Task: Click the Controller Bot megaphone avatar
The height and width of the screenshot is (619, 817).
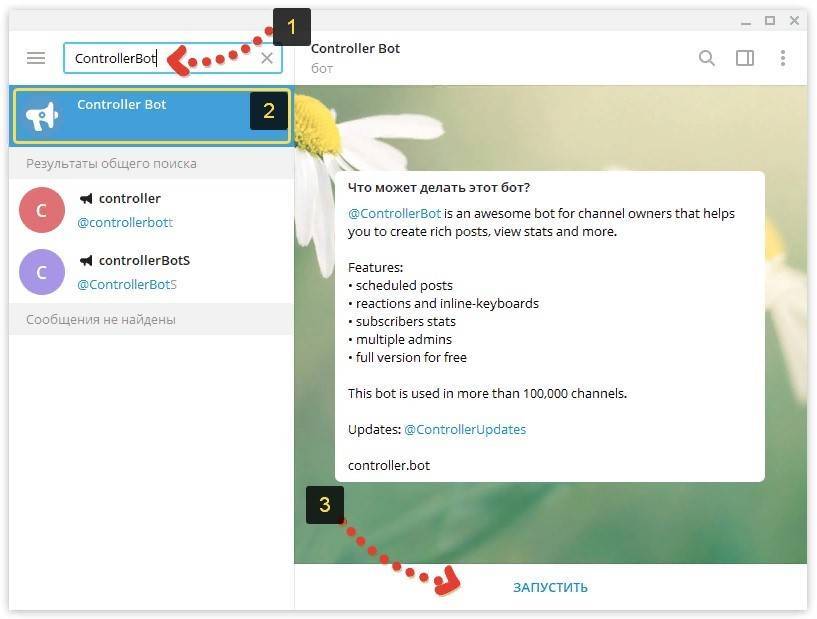Action: [42, 116]
